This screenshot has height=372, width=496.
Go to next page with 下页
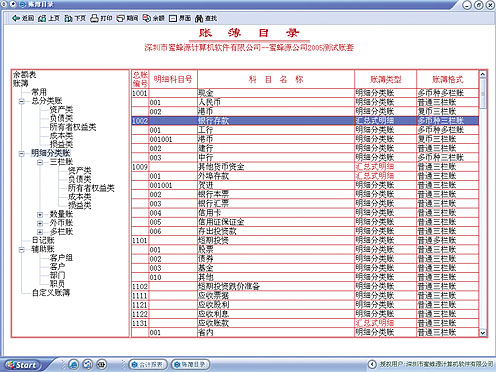pos(69,18)
